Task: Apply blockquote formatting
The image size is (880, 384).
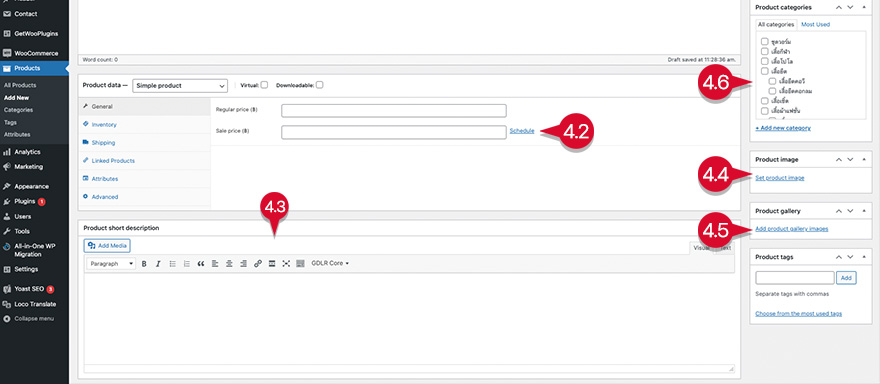Action: coord(201,263)
